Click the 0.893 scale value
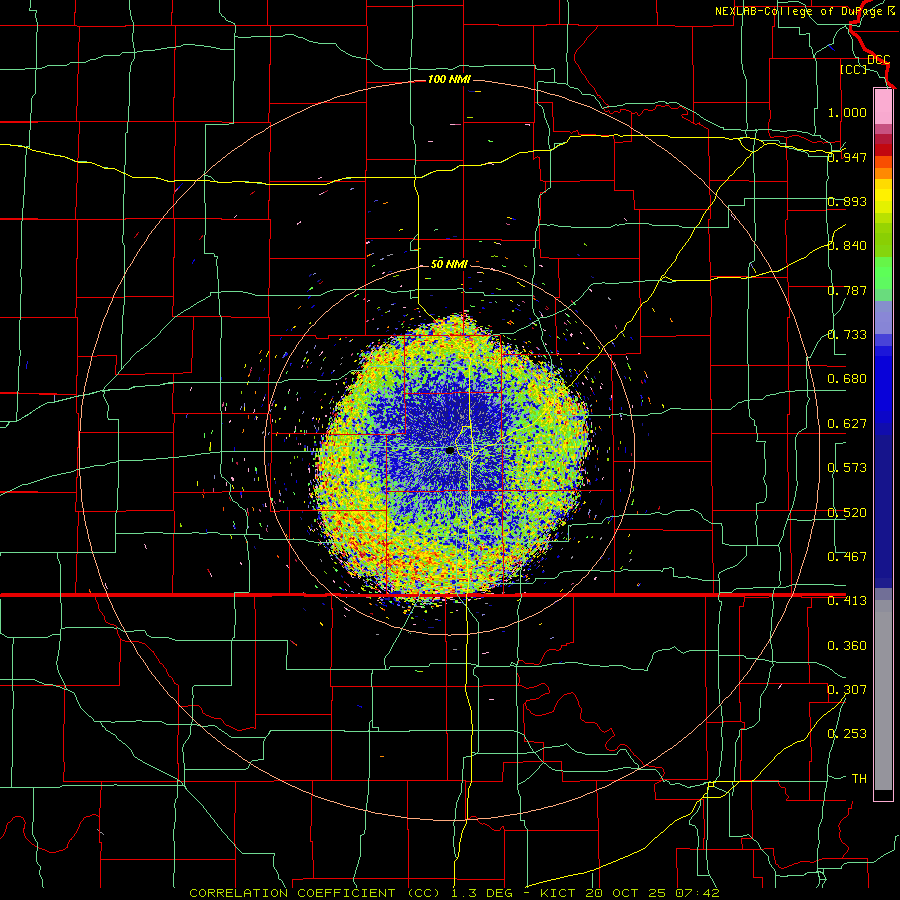 pos(847,201)
